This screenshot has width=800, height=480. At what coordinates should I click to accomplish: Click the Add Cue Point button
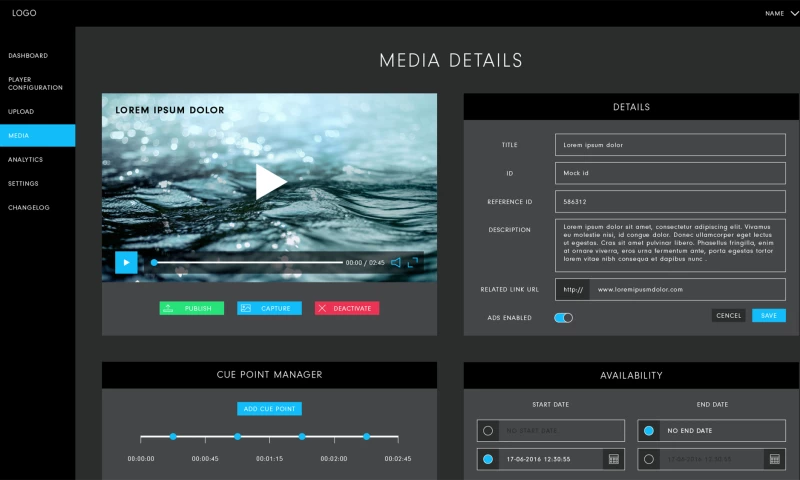(269, 409)
